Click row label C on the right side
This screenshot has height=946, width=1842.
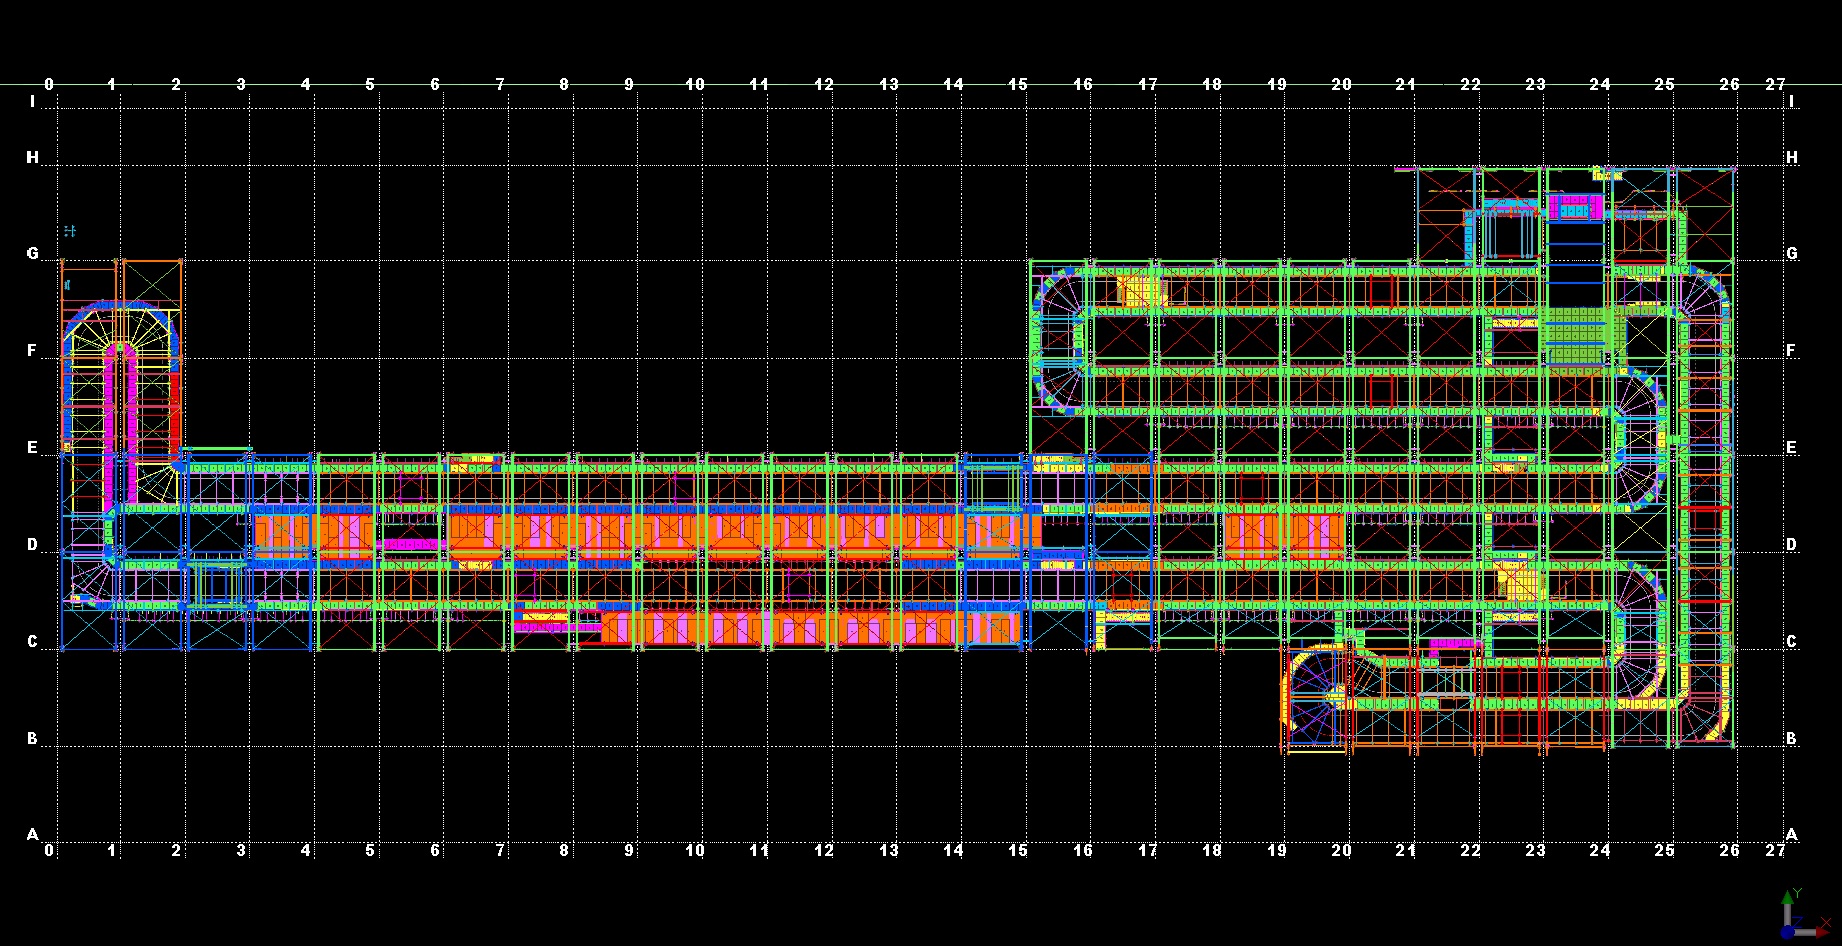tap(1791, 642)
